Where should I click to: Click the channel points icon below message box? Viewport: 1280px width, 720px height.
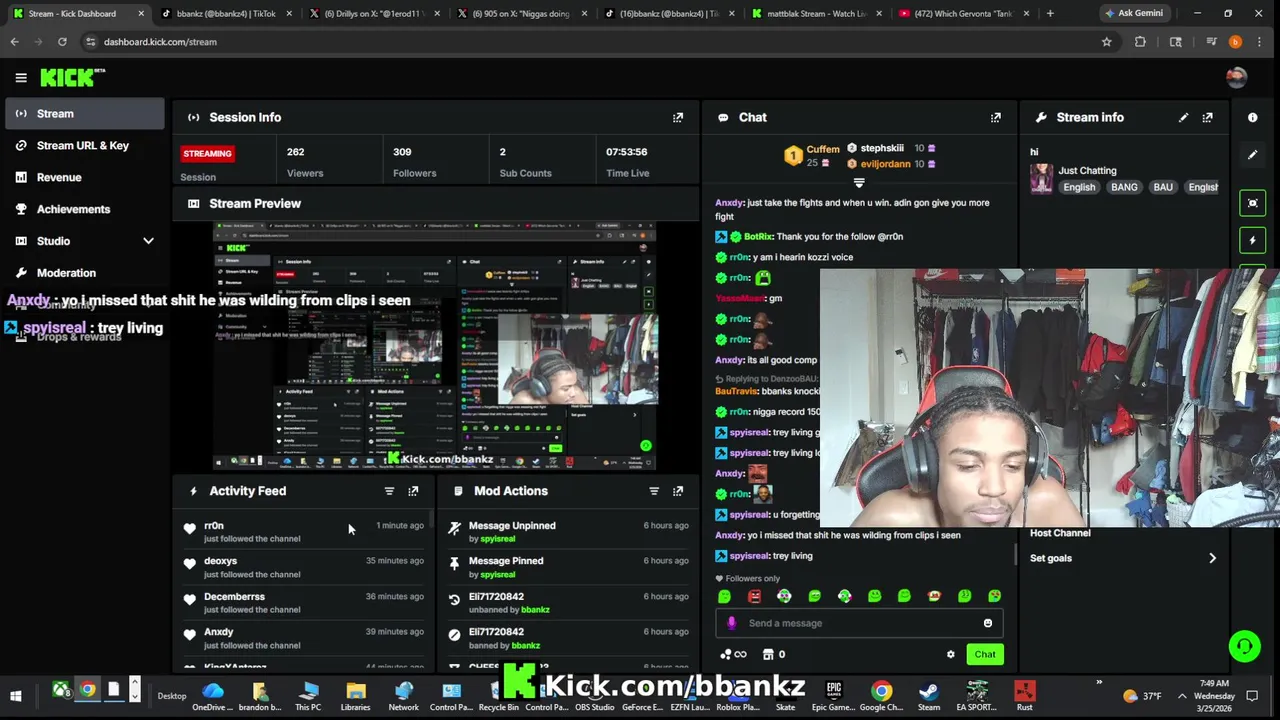[x=733, y=654]
